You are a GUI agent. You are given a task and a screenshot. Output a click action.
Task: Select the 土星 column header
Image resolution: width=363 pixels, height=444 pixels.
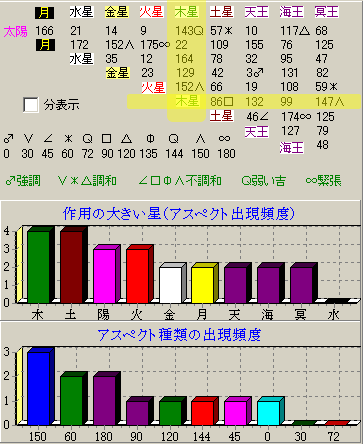(221, 12)
